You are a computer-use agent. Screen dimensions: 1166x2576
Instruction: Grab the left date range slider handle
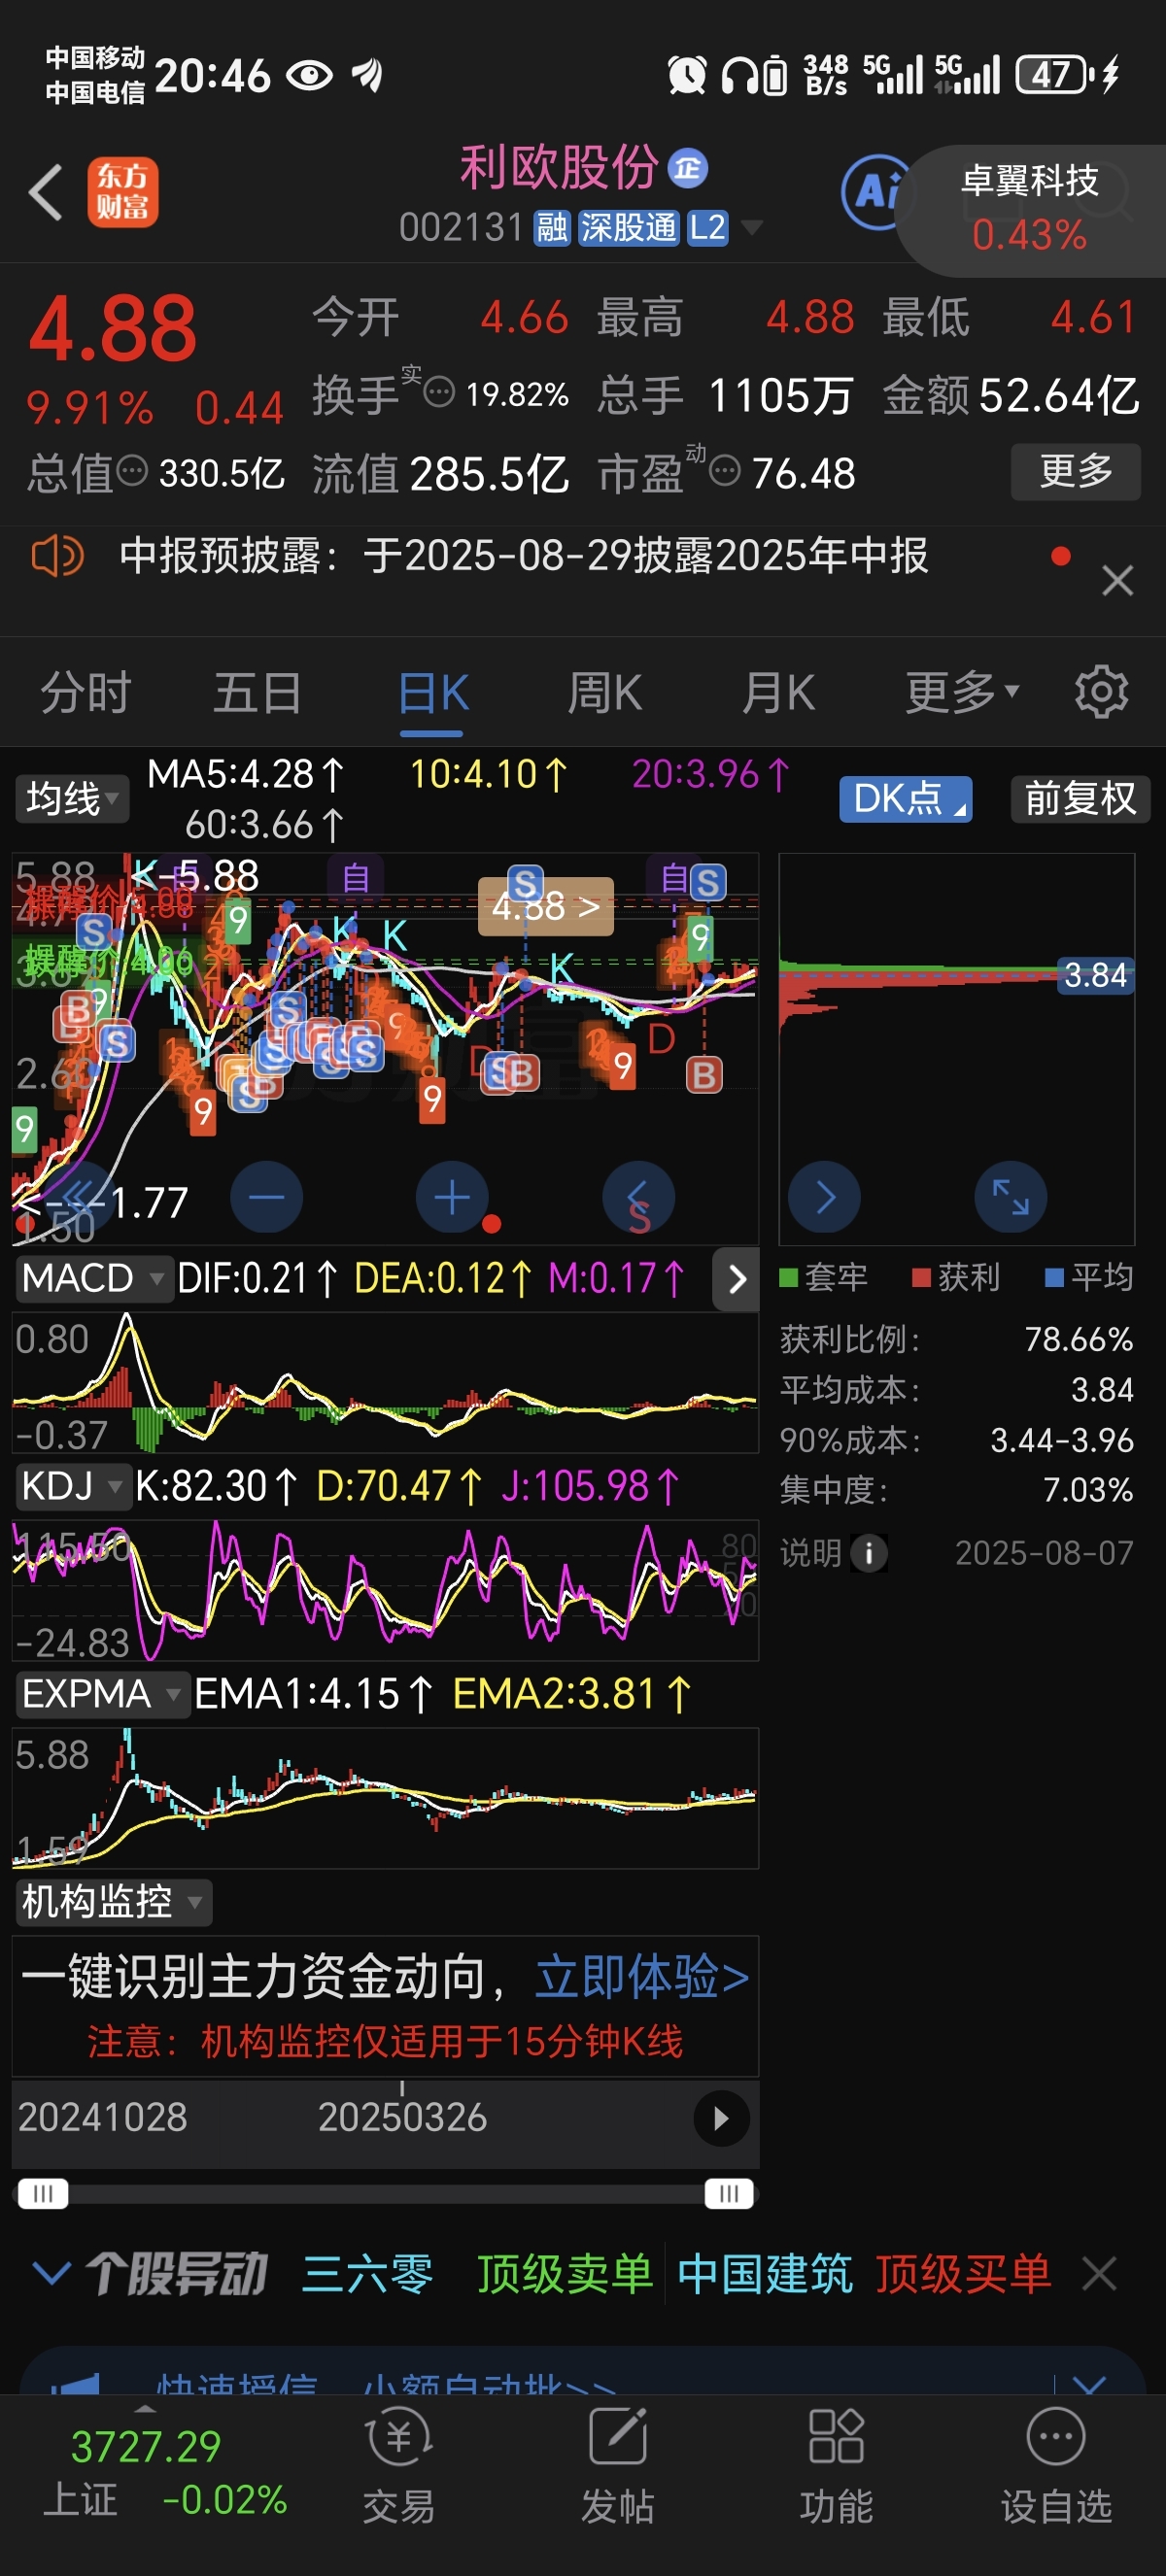point(42,2194)
